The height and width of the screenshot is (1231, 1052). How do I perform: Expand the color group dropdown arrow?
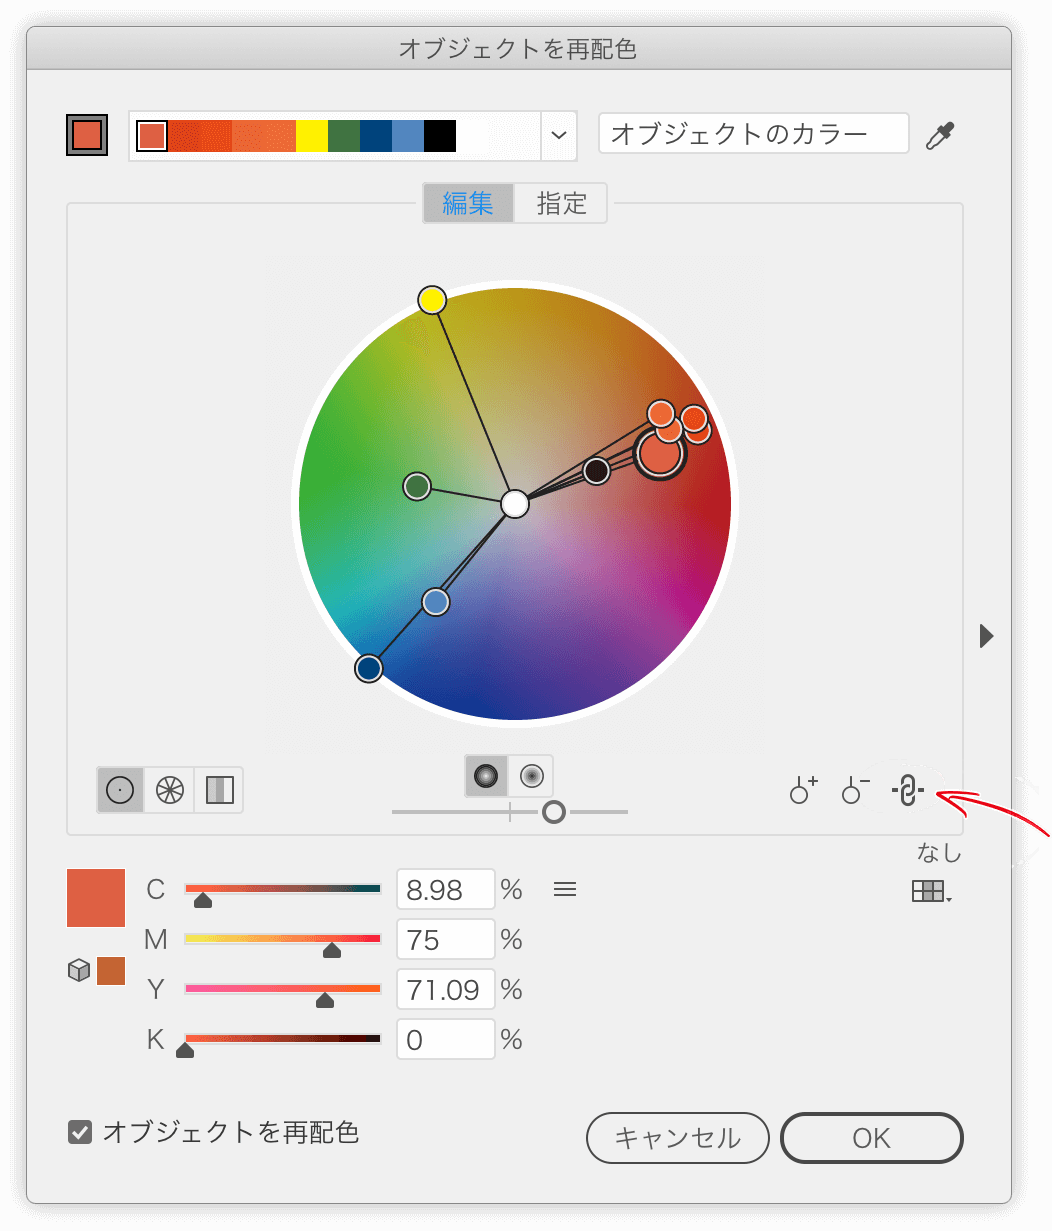click(559, 135)
